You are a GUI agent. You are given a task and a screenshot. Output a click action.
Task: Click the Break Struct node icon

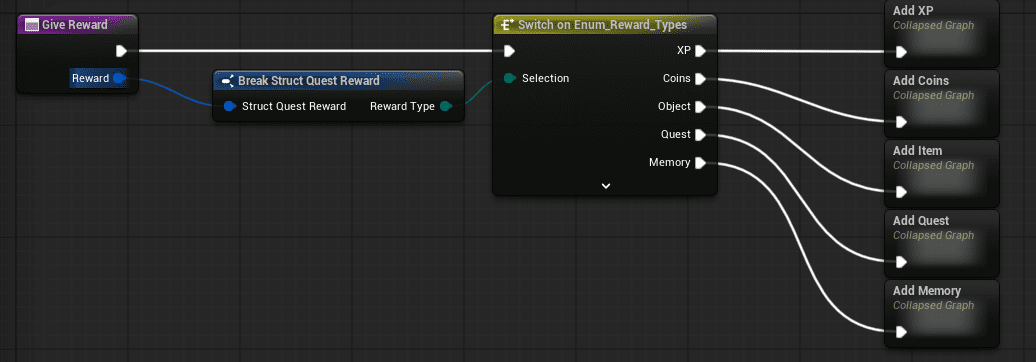(x=228, y=81)
